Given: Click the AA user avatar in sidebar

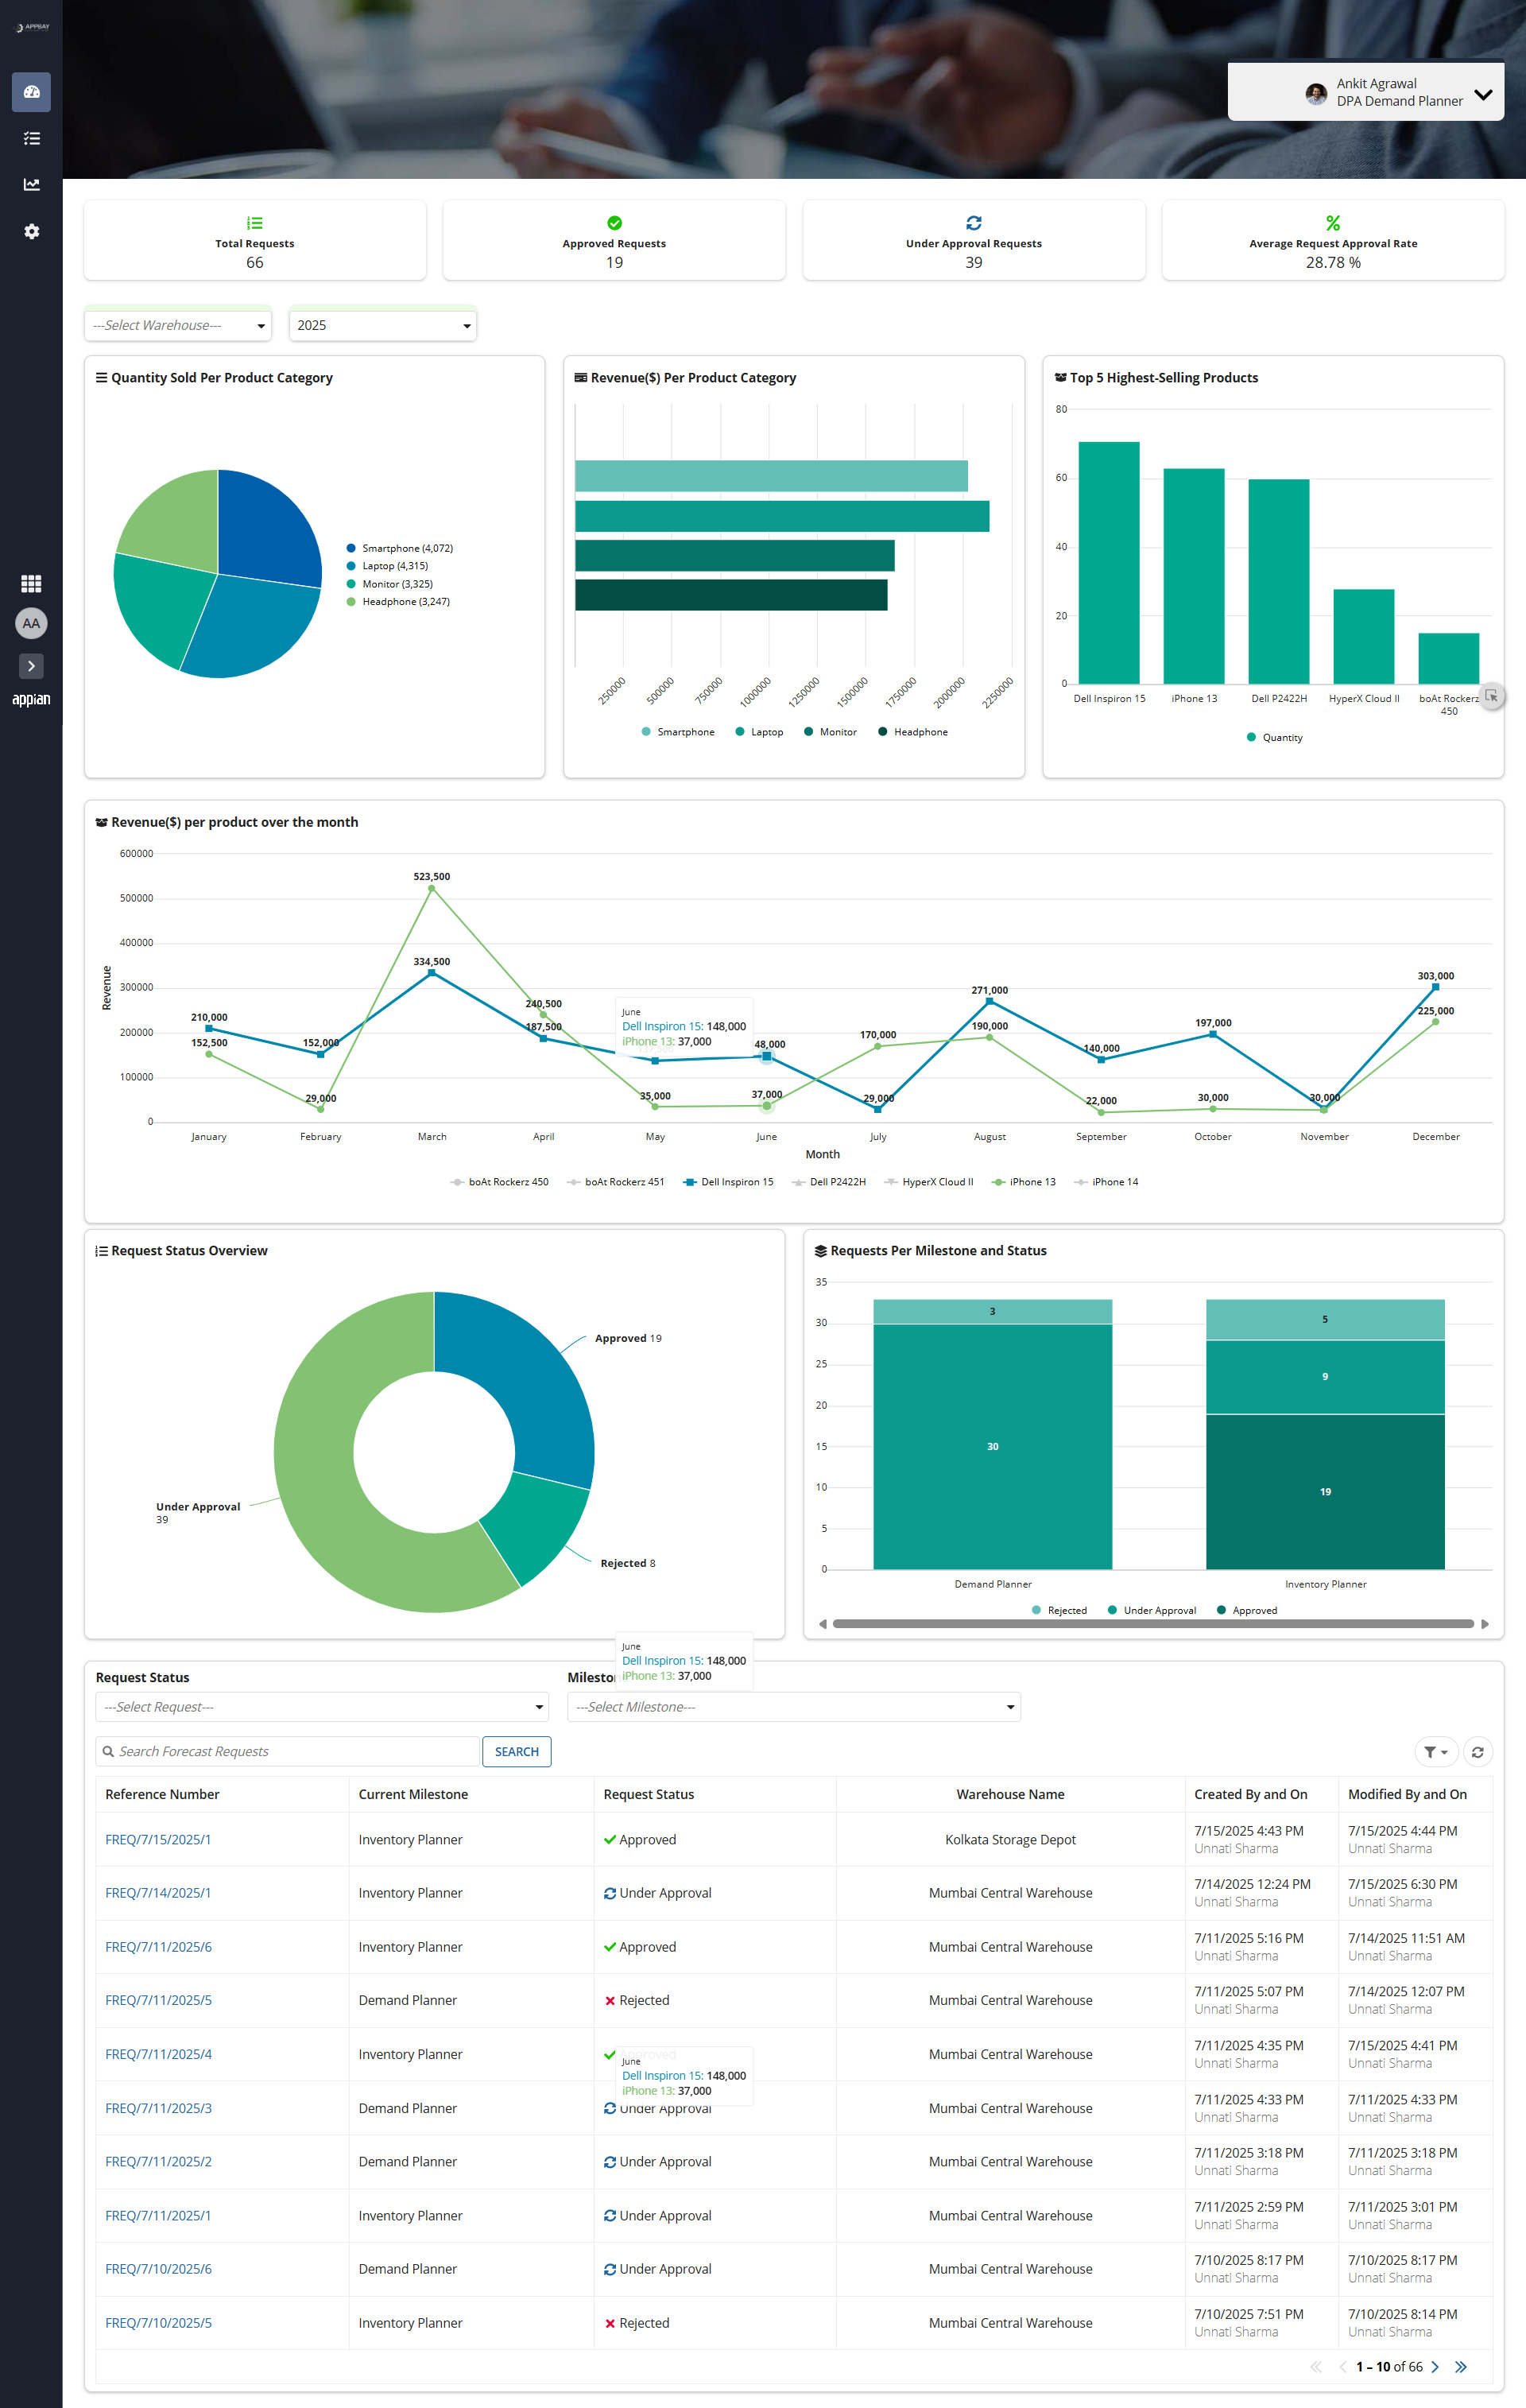Looking at the screenshot, I should (x=31, y=623).
